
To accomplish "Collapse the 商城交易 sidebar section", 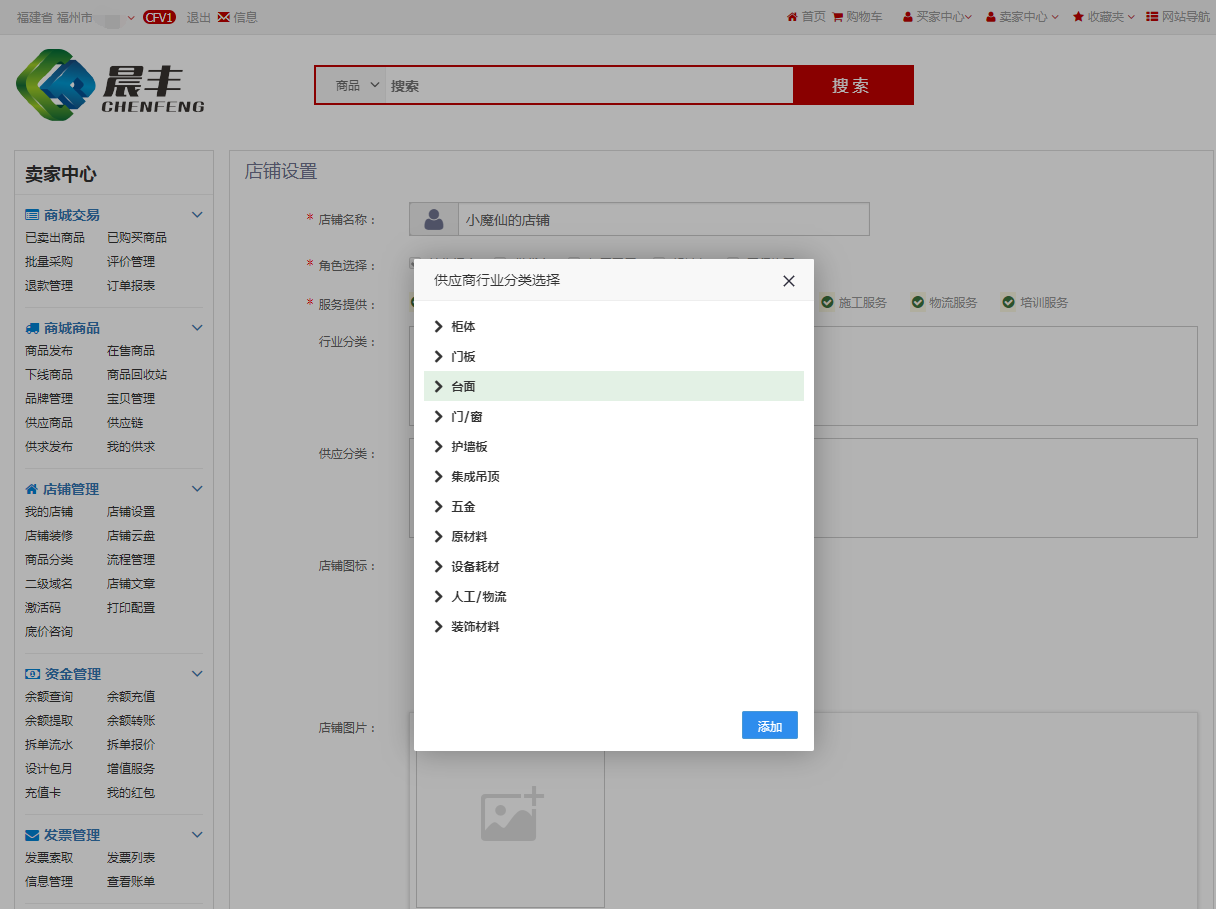I will click(x=197, y=215).
